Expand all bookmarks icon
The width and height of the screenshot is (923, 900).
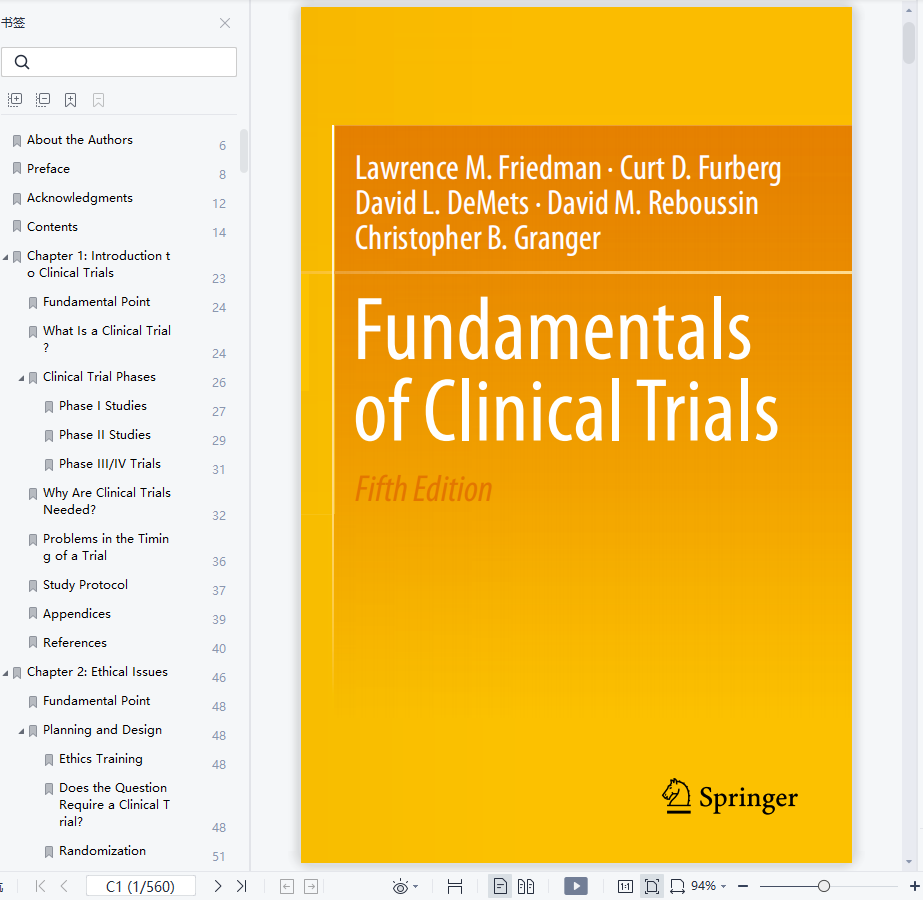coord(15,99)
